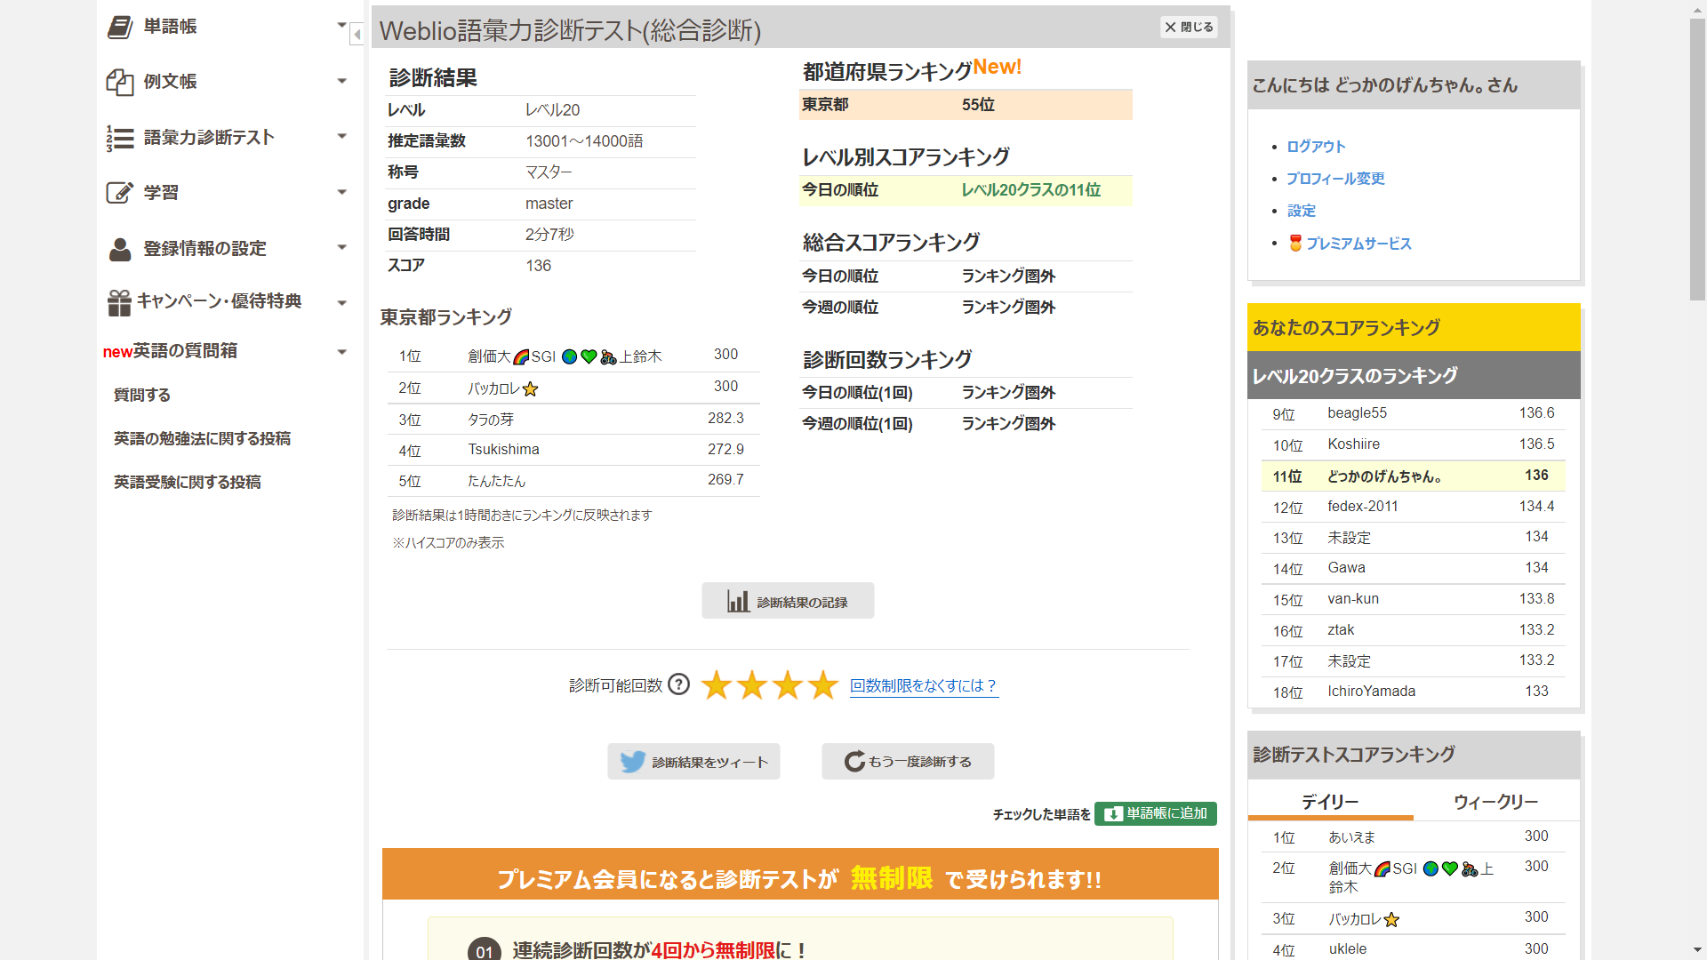1707x960 pixels.
Task: Click the 例文帳 pages icon
Action: tap(120, 82)
